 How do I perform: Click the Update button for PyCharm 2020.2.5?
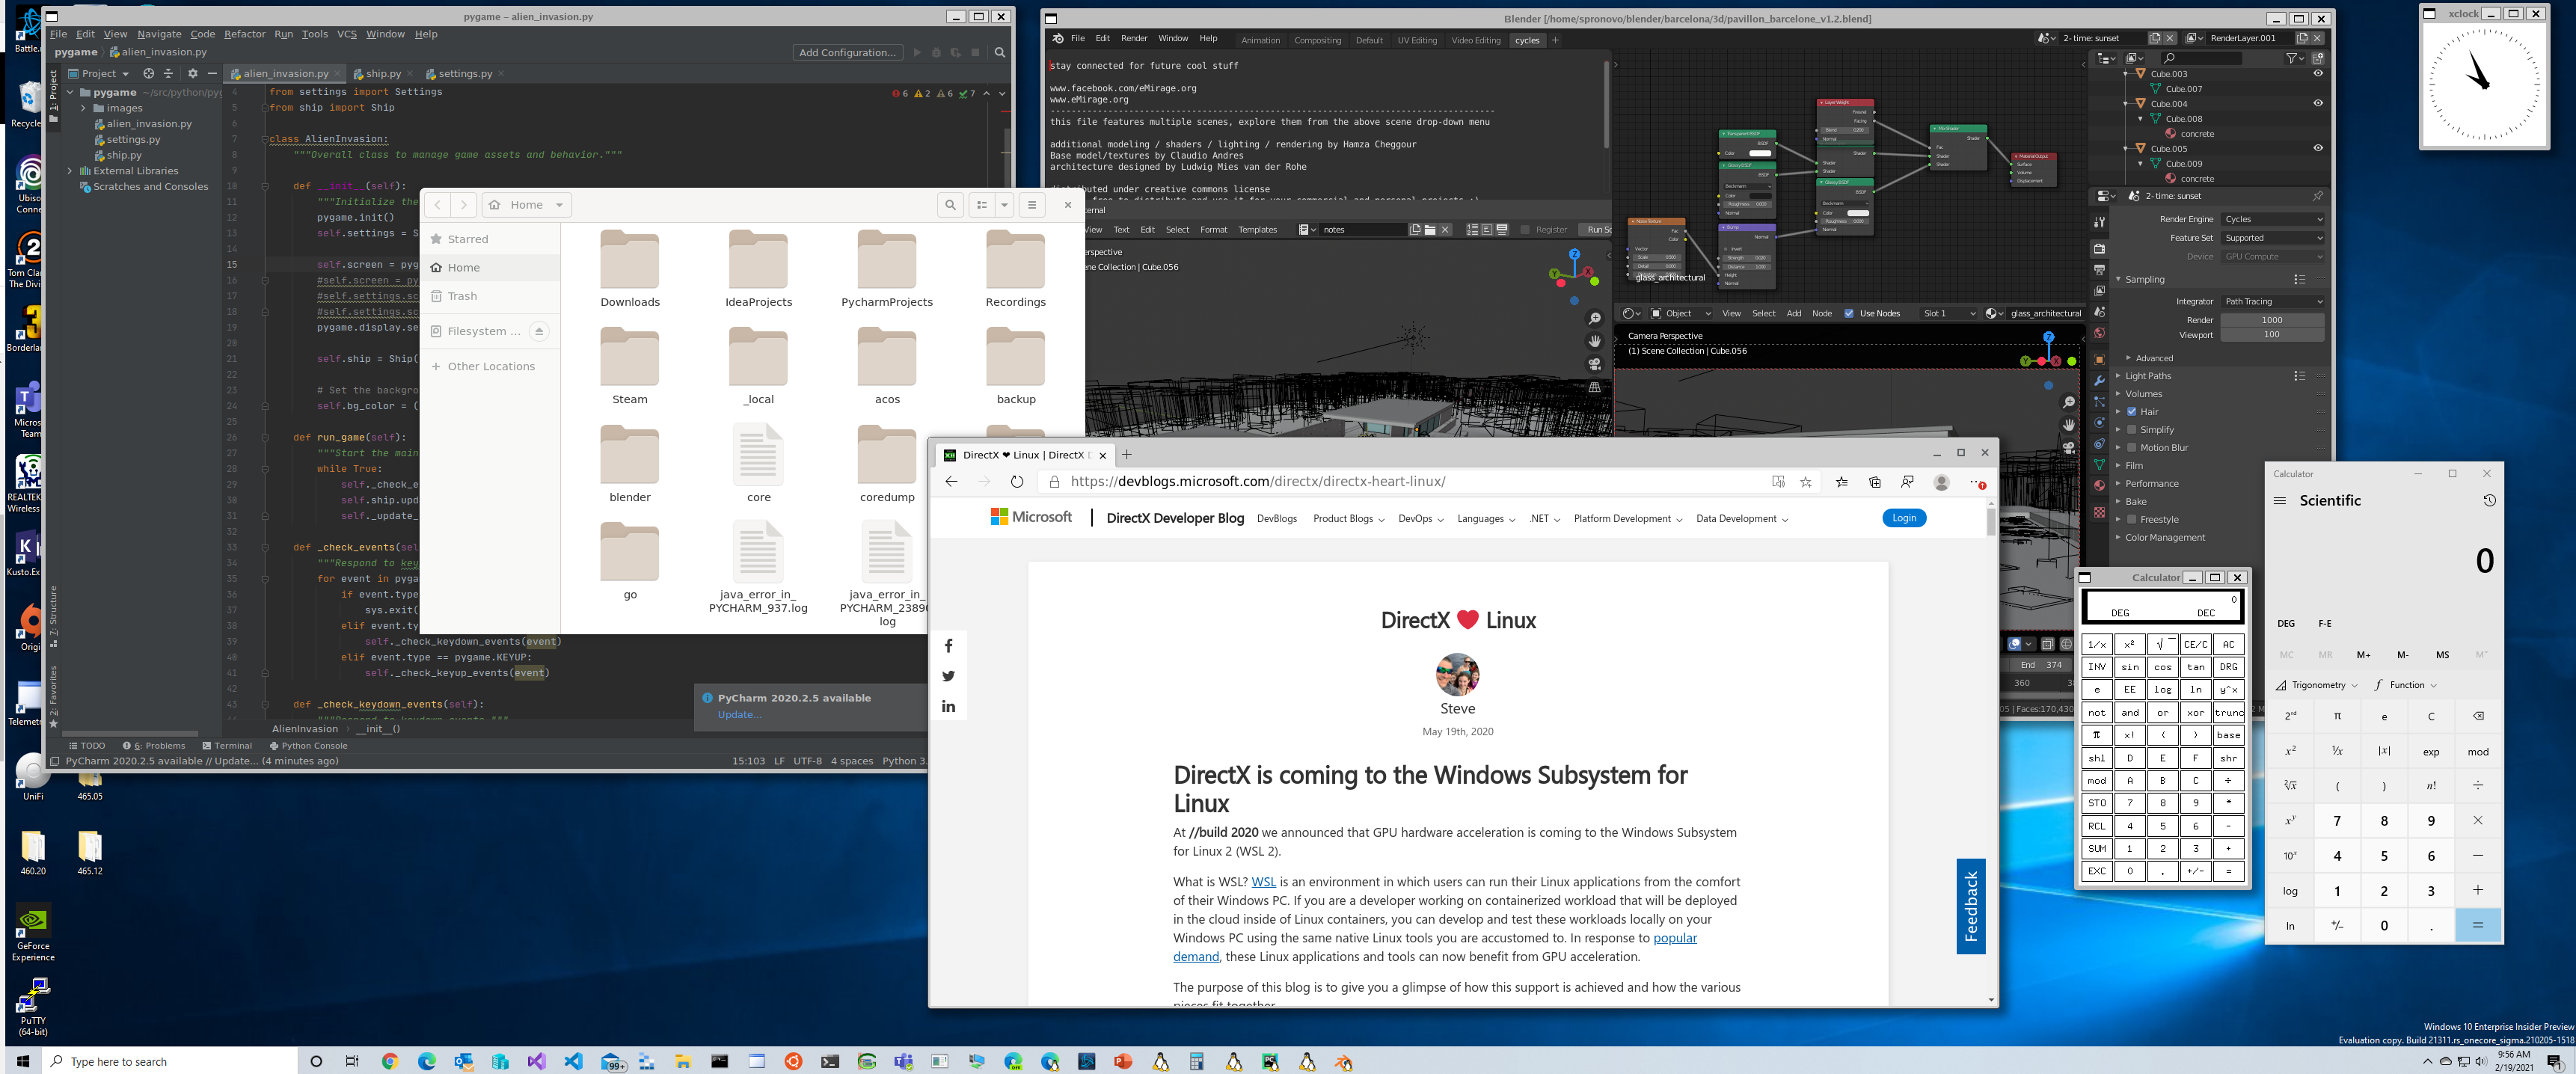739,711
